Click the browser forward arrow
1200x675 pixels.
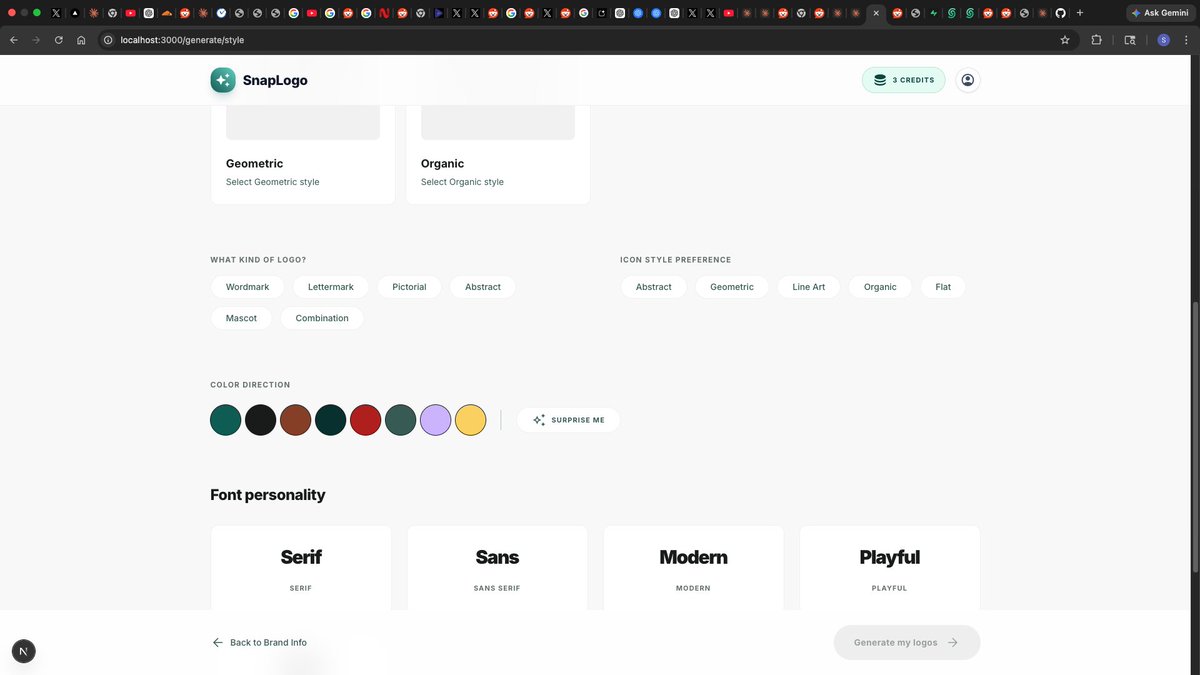[36, 40]
